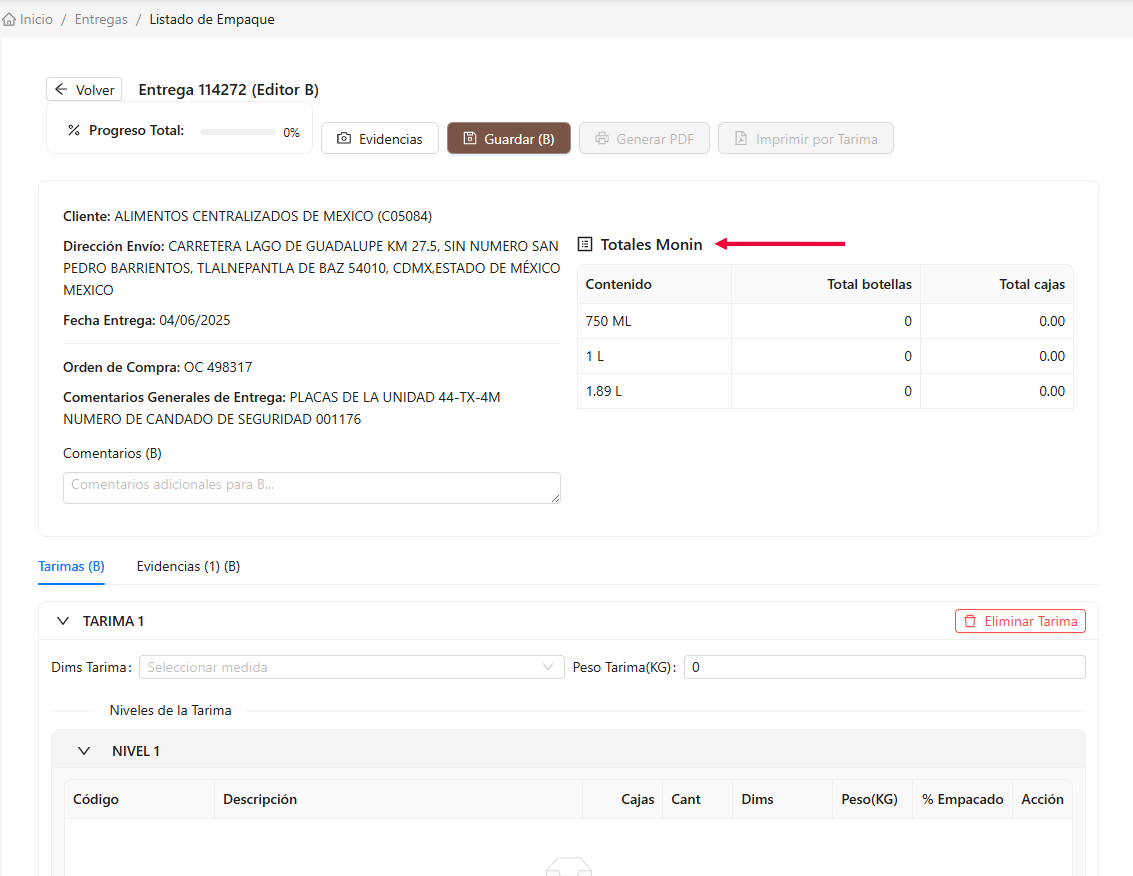Switch to the Evidencias (1) (B) tab

click(189, 567)
